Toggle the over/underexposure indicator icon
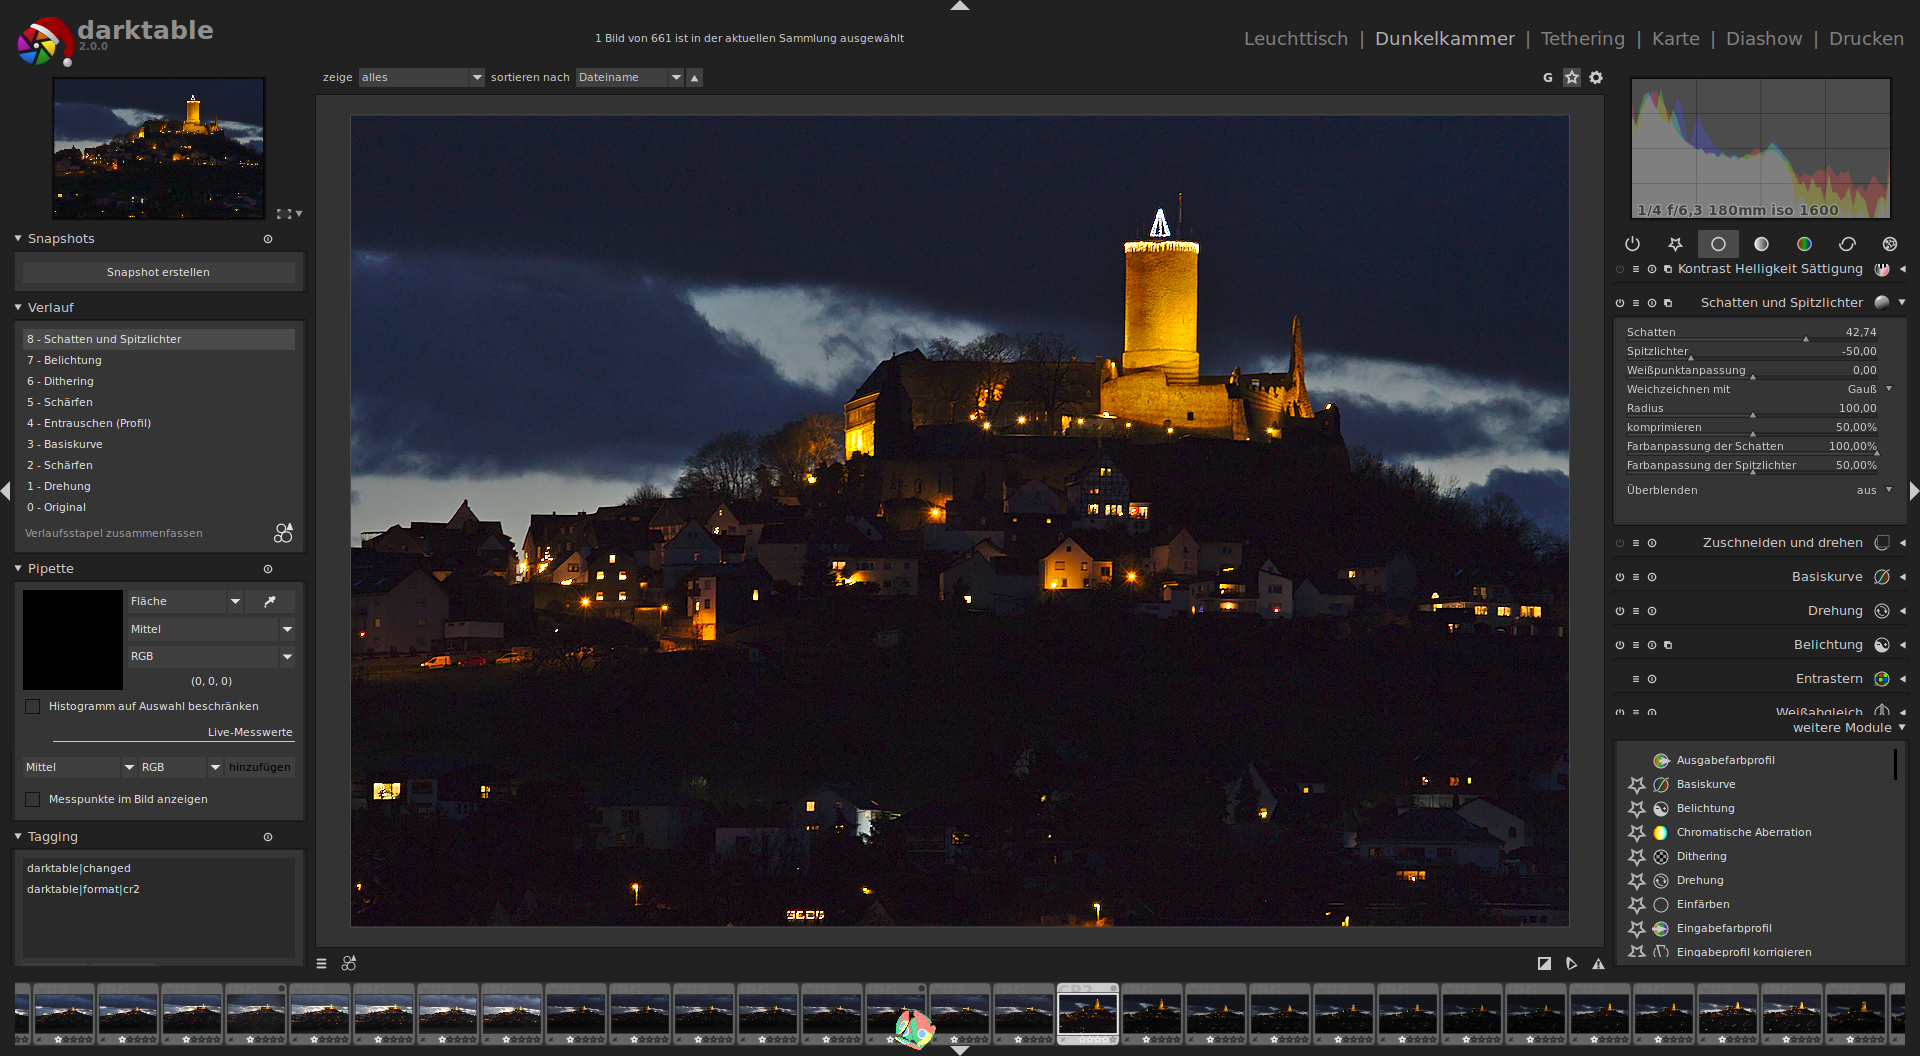The height and width of the screenshot is (1056, 1920). pos(1544,963)
